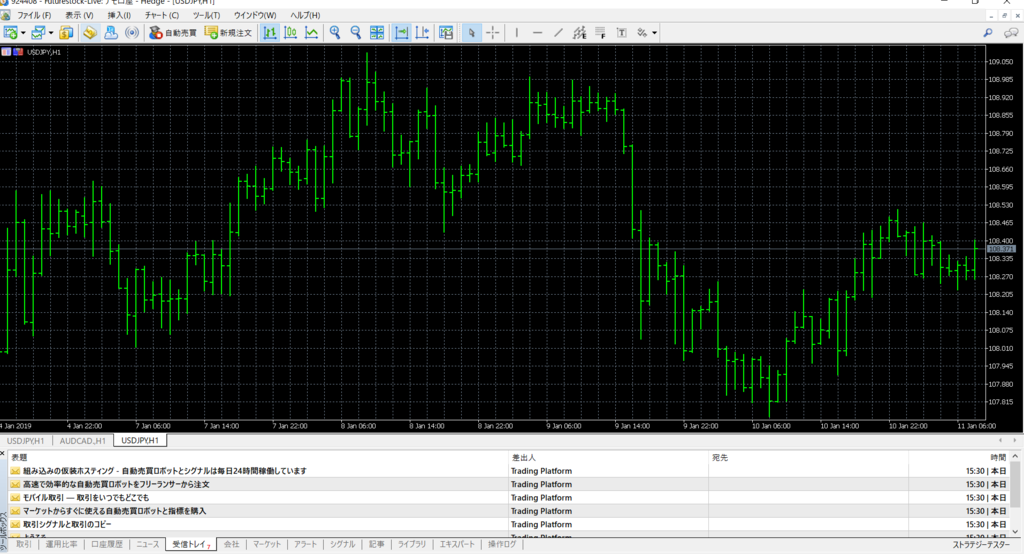Close the toolbox panel with X
This screenshot has width=1024, height=554.
pyautogui.click(x=3, y=453)
